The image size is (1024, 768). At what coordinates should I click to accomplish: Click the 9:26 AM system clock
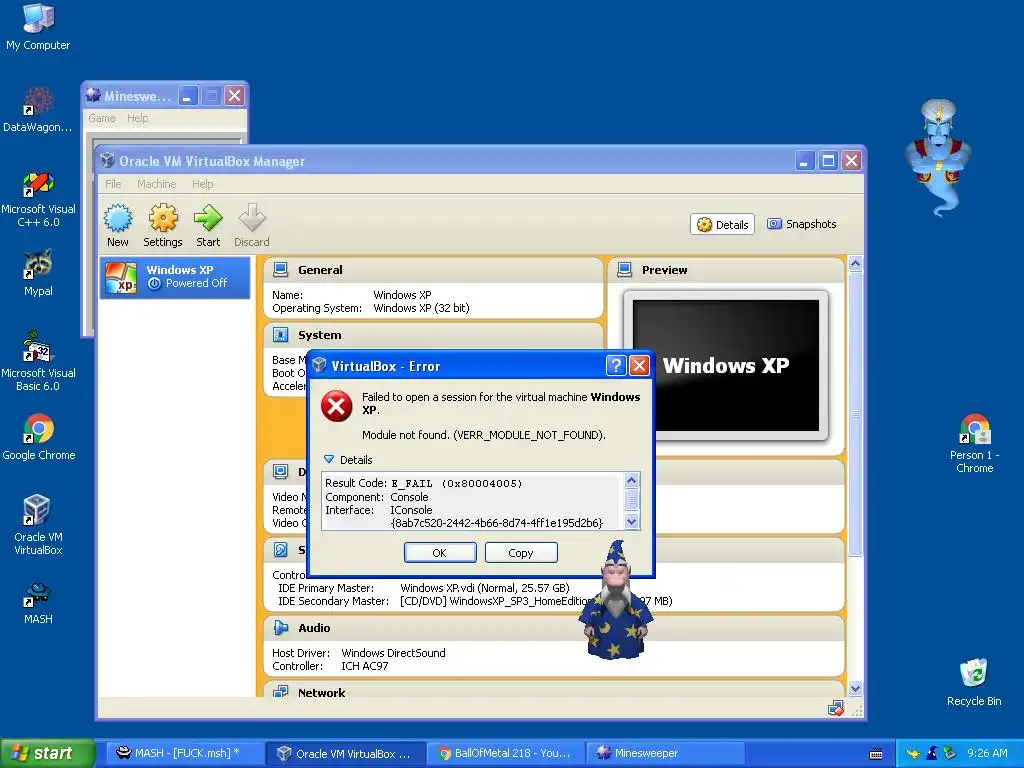pos(987,753)
